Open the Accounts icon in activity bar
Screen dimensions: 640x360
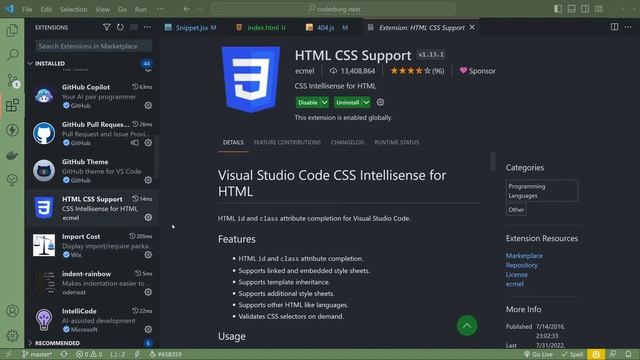click(12, 311)
